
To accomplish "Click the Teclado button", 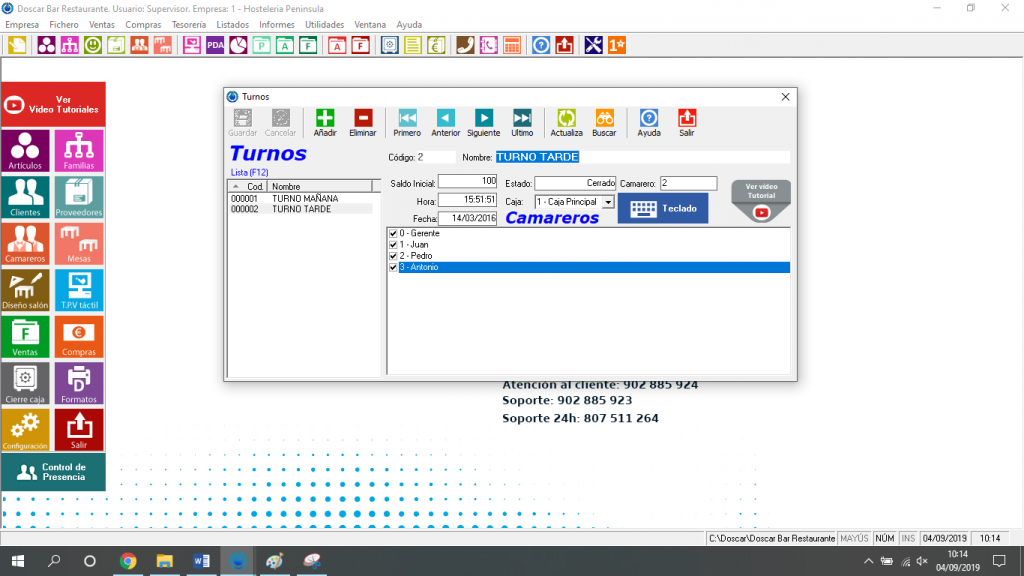I will pyautogui.click(x=663, y=208).
